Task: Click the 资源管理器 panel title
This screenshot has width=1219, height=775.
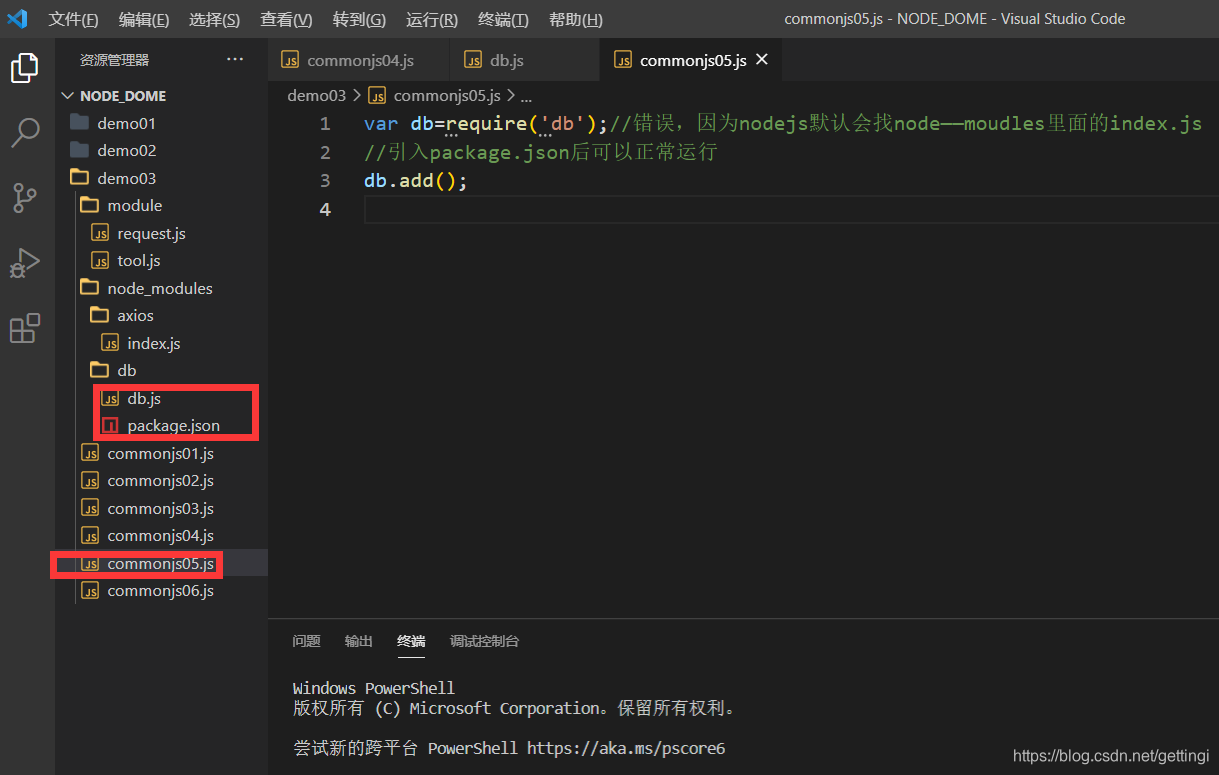Action: pyautogui.click(x=114, y=60)
